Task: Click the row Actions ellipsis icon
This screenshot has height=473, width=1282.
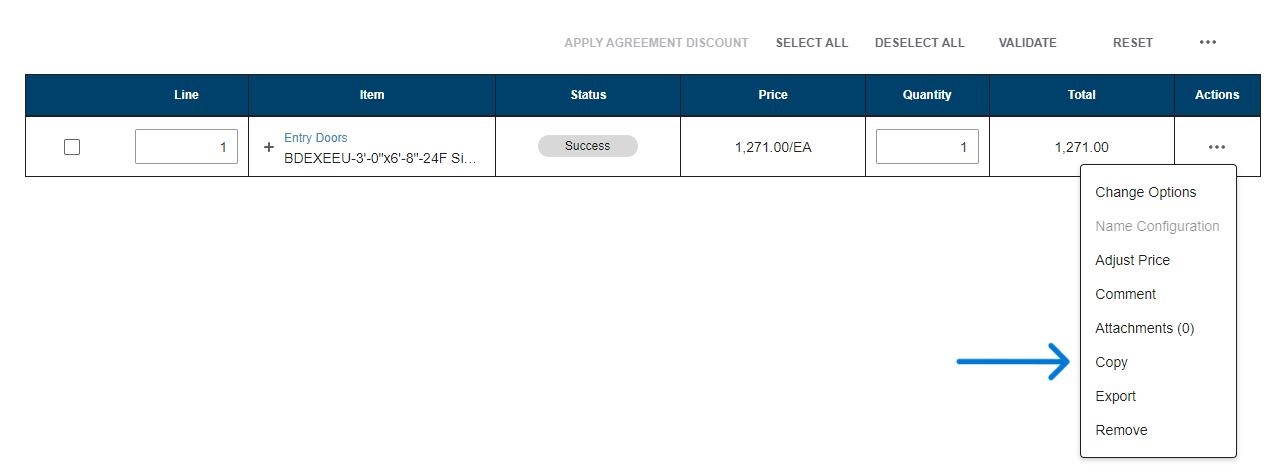Action: coord(1216,147)
